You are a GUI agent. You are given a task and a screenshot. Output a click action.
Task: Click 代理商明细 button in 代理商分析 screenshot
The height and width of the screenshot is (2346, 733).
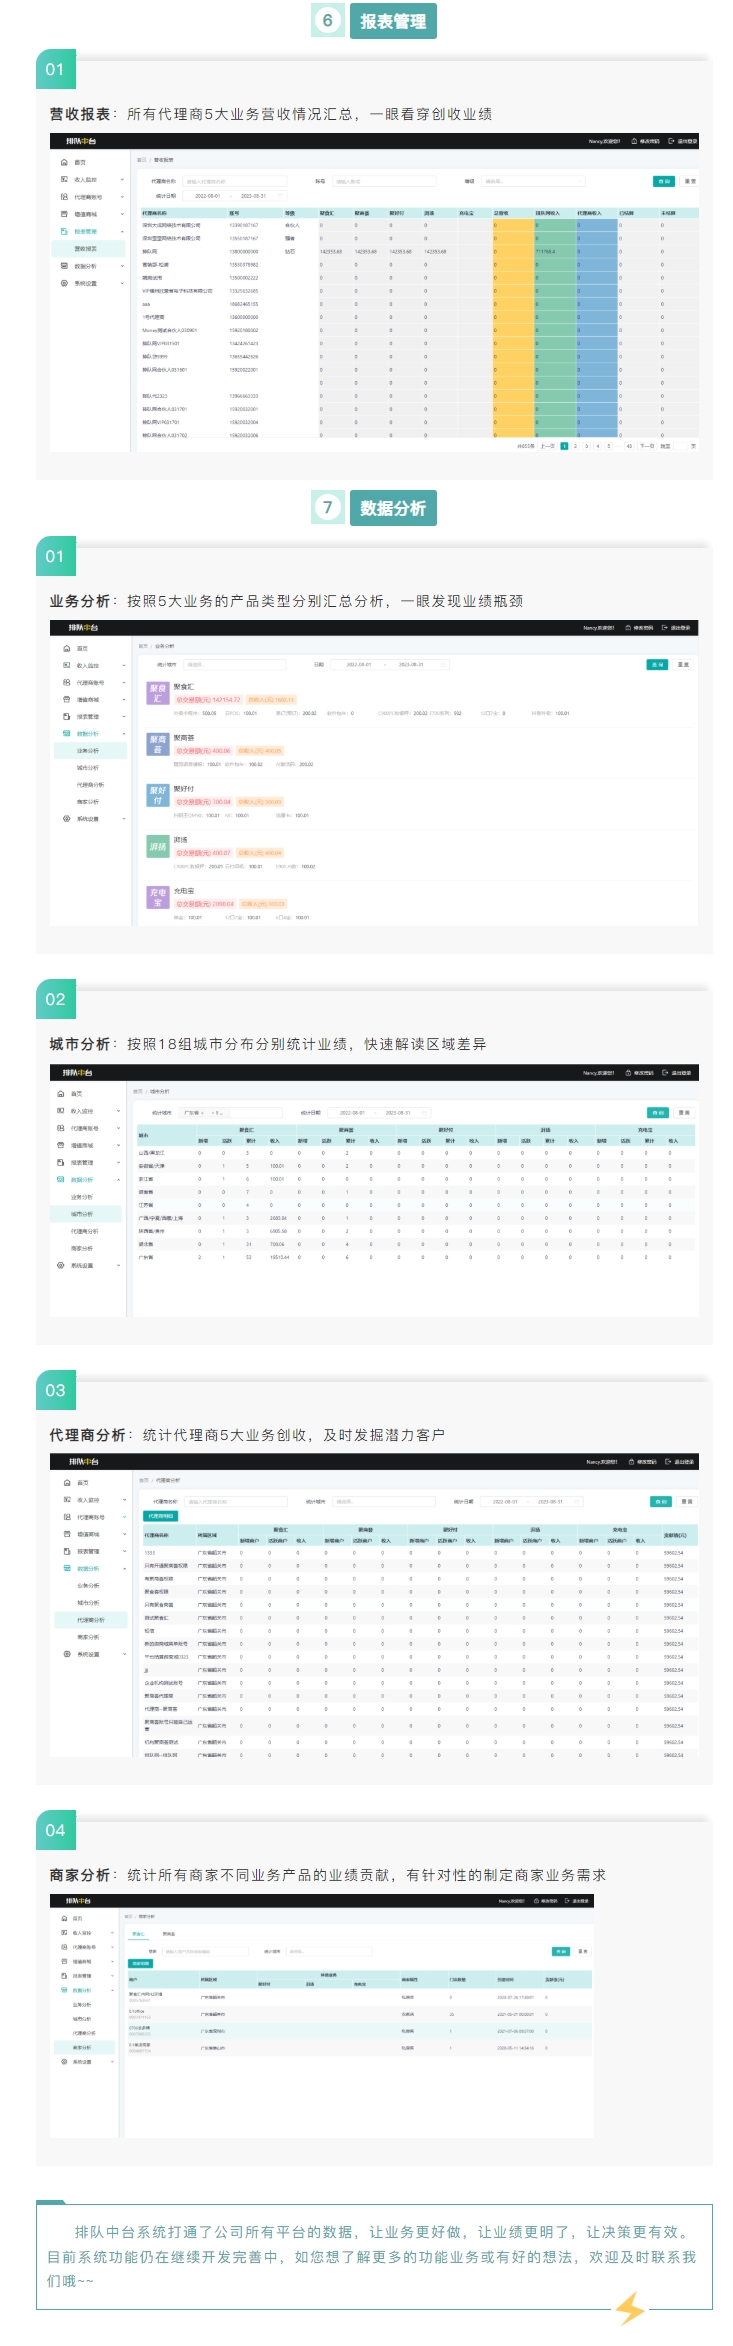pos(161,1516)
